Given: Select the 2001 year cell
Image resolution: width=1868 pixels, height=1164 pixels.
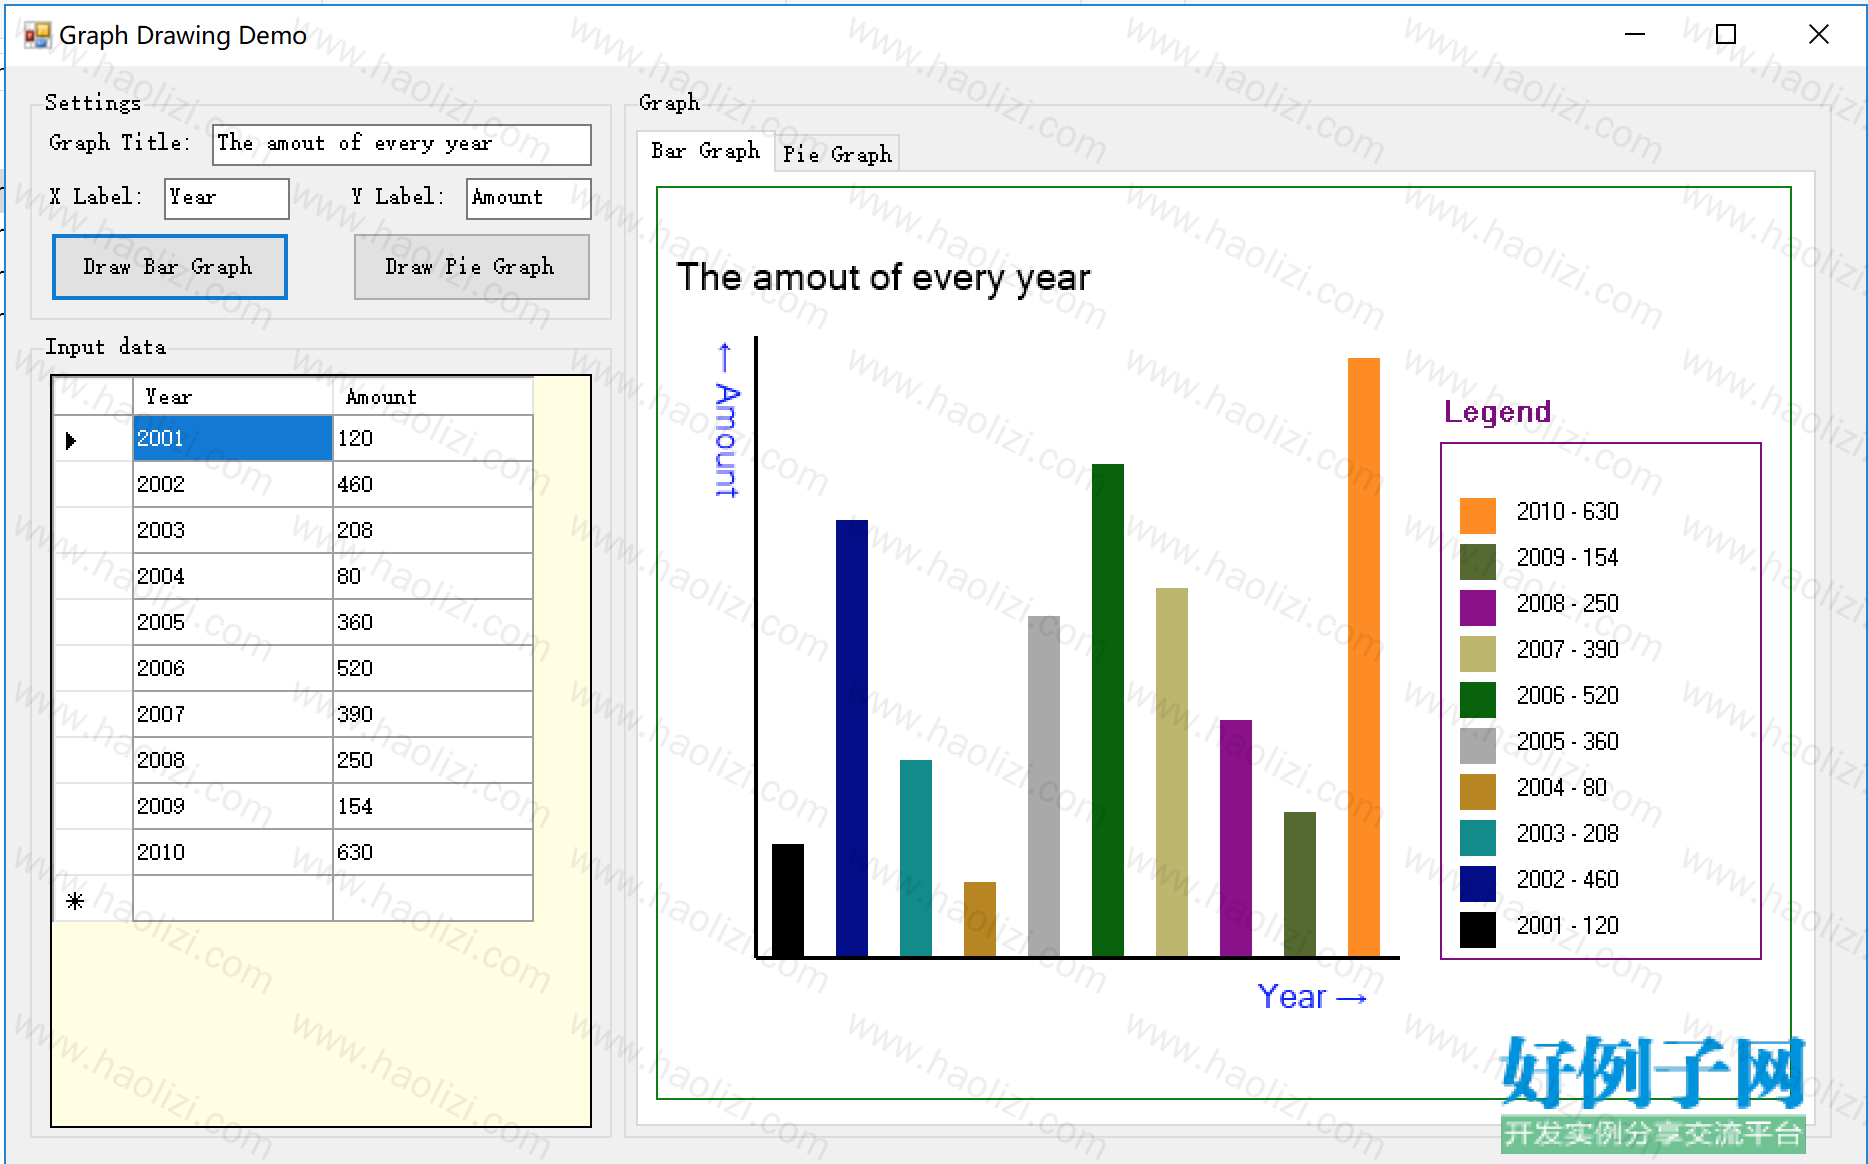Looking at the screenshot, I should tap(233, 439).
